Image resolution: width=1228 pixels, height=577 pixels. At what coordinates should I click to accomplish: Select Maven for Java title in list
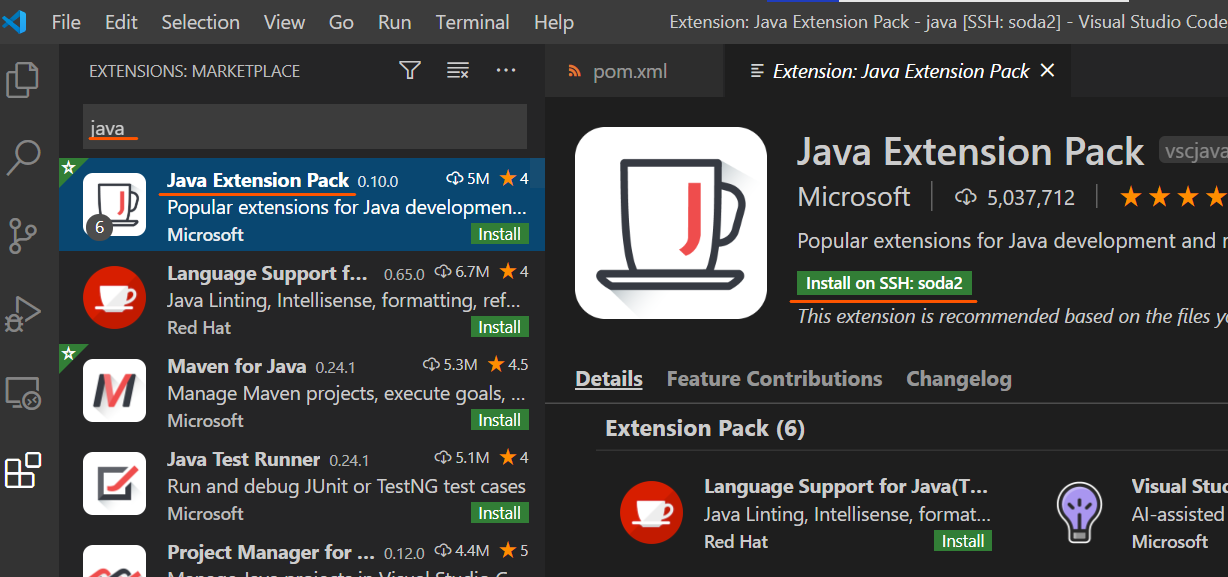point(237,366)
